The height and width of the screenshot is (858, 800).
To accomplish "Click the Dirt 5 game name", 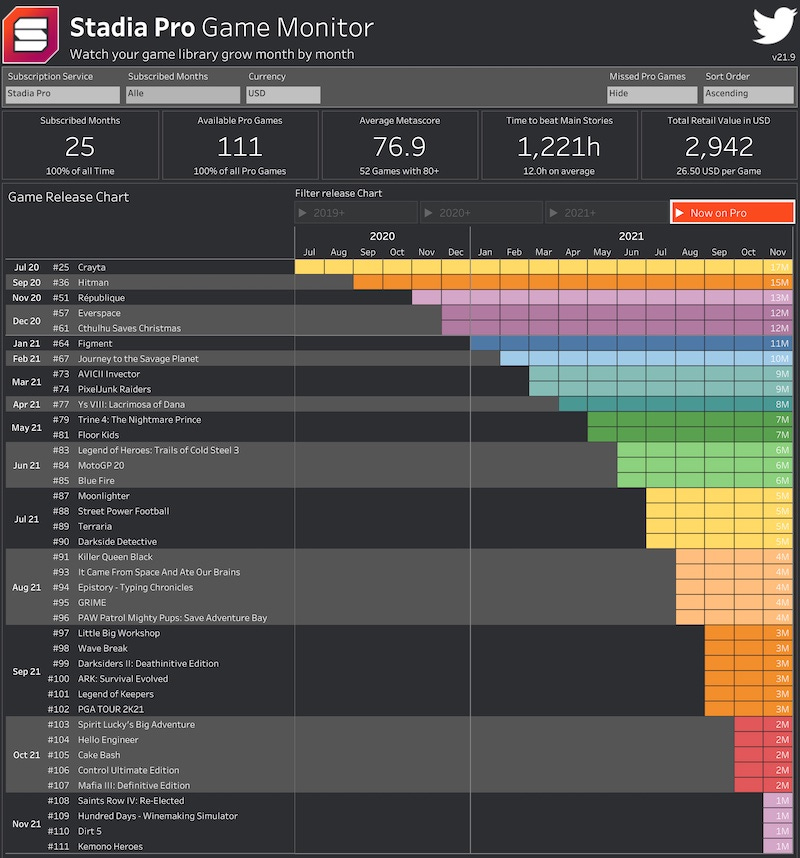I will (90, 831).
